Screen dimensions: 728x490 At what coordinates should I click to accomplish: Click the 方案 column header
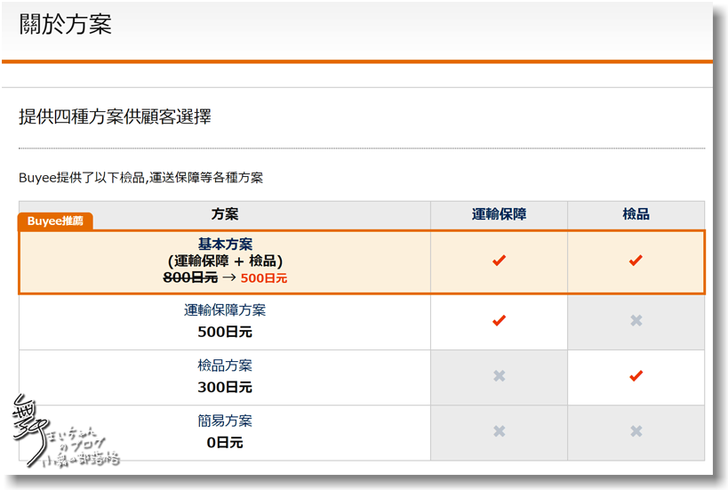point(225,214)
